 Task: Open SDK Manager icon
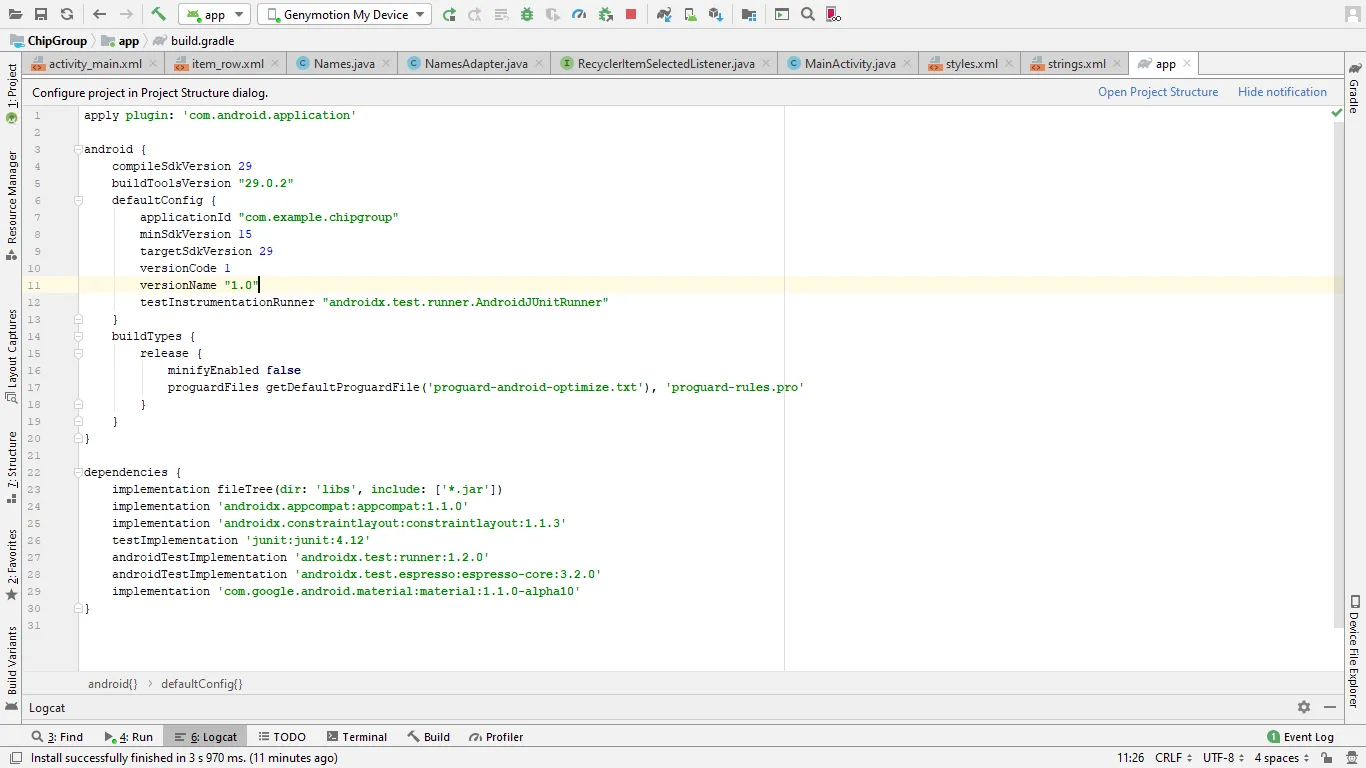716,14
